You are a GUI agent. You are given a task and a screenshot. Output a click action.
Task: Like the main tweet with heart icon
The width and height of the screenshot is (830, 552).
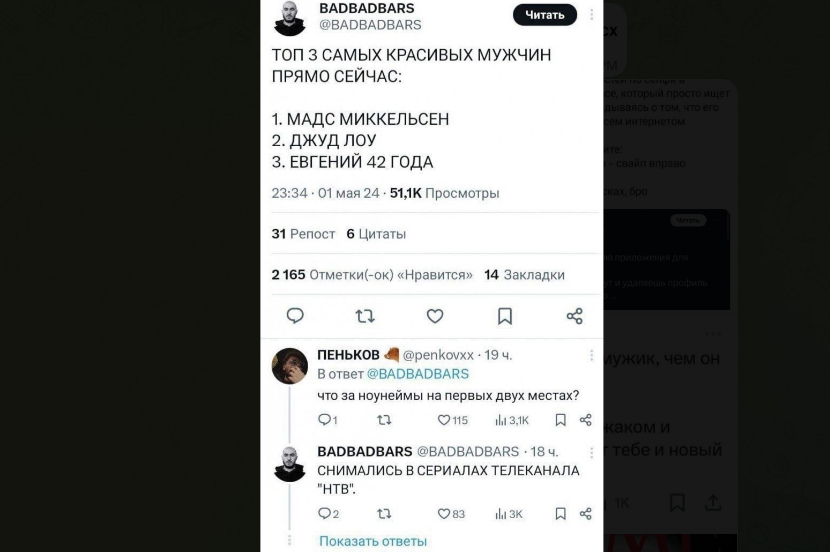pyautogui.click(x=435, y=316)
